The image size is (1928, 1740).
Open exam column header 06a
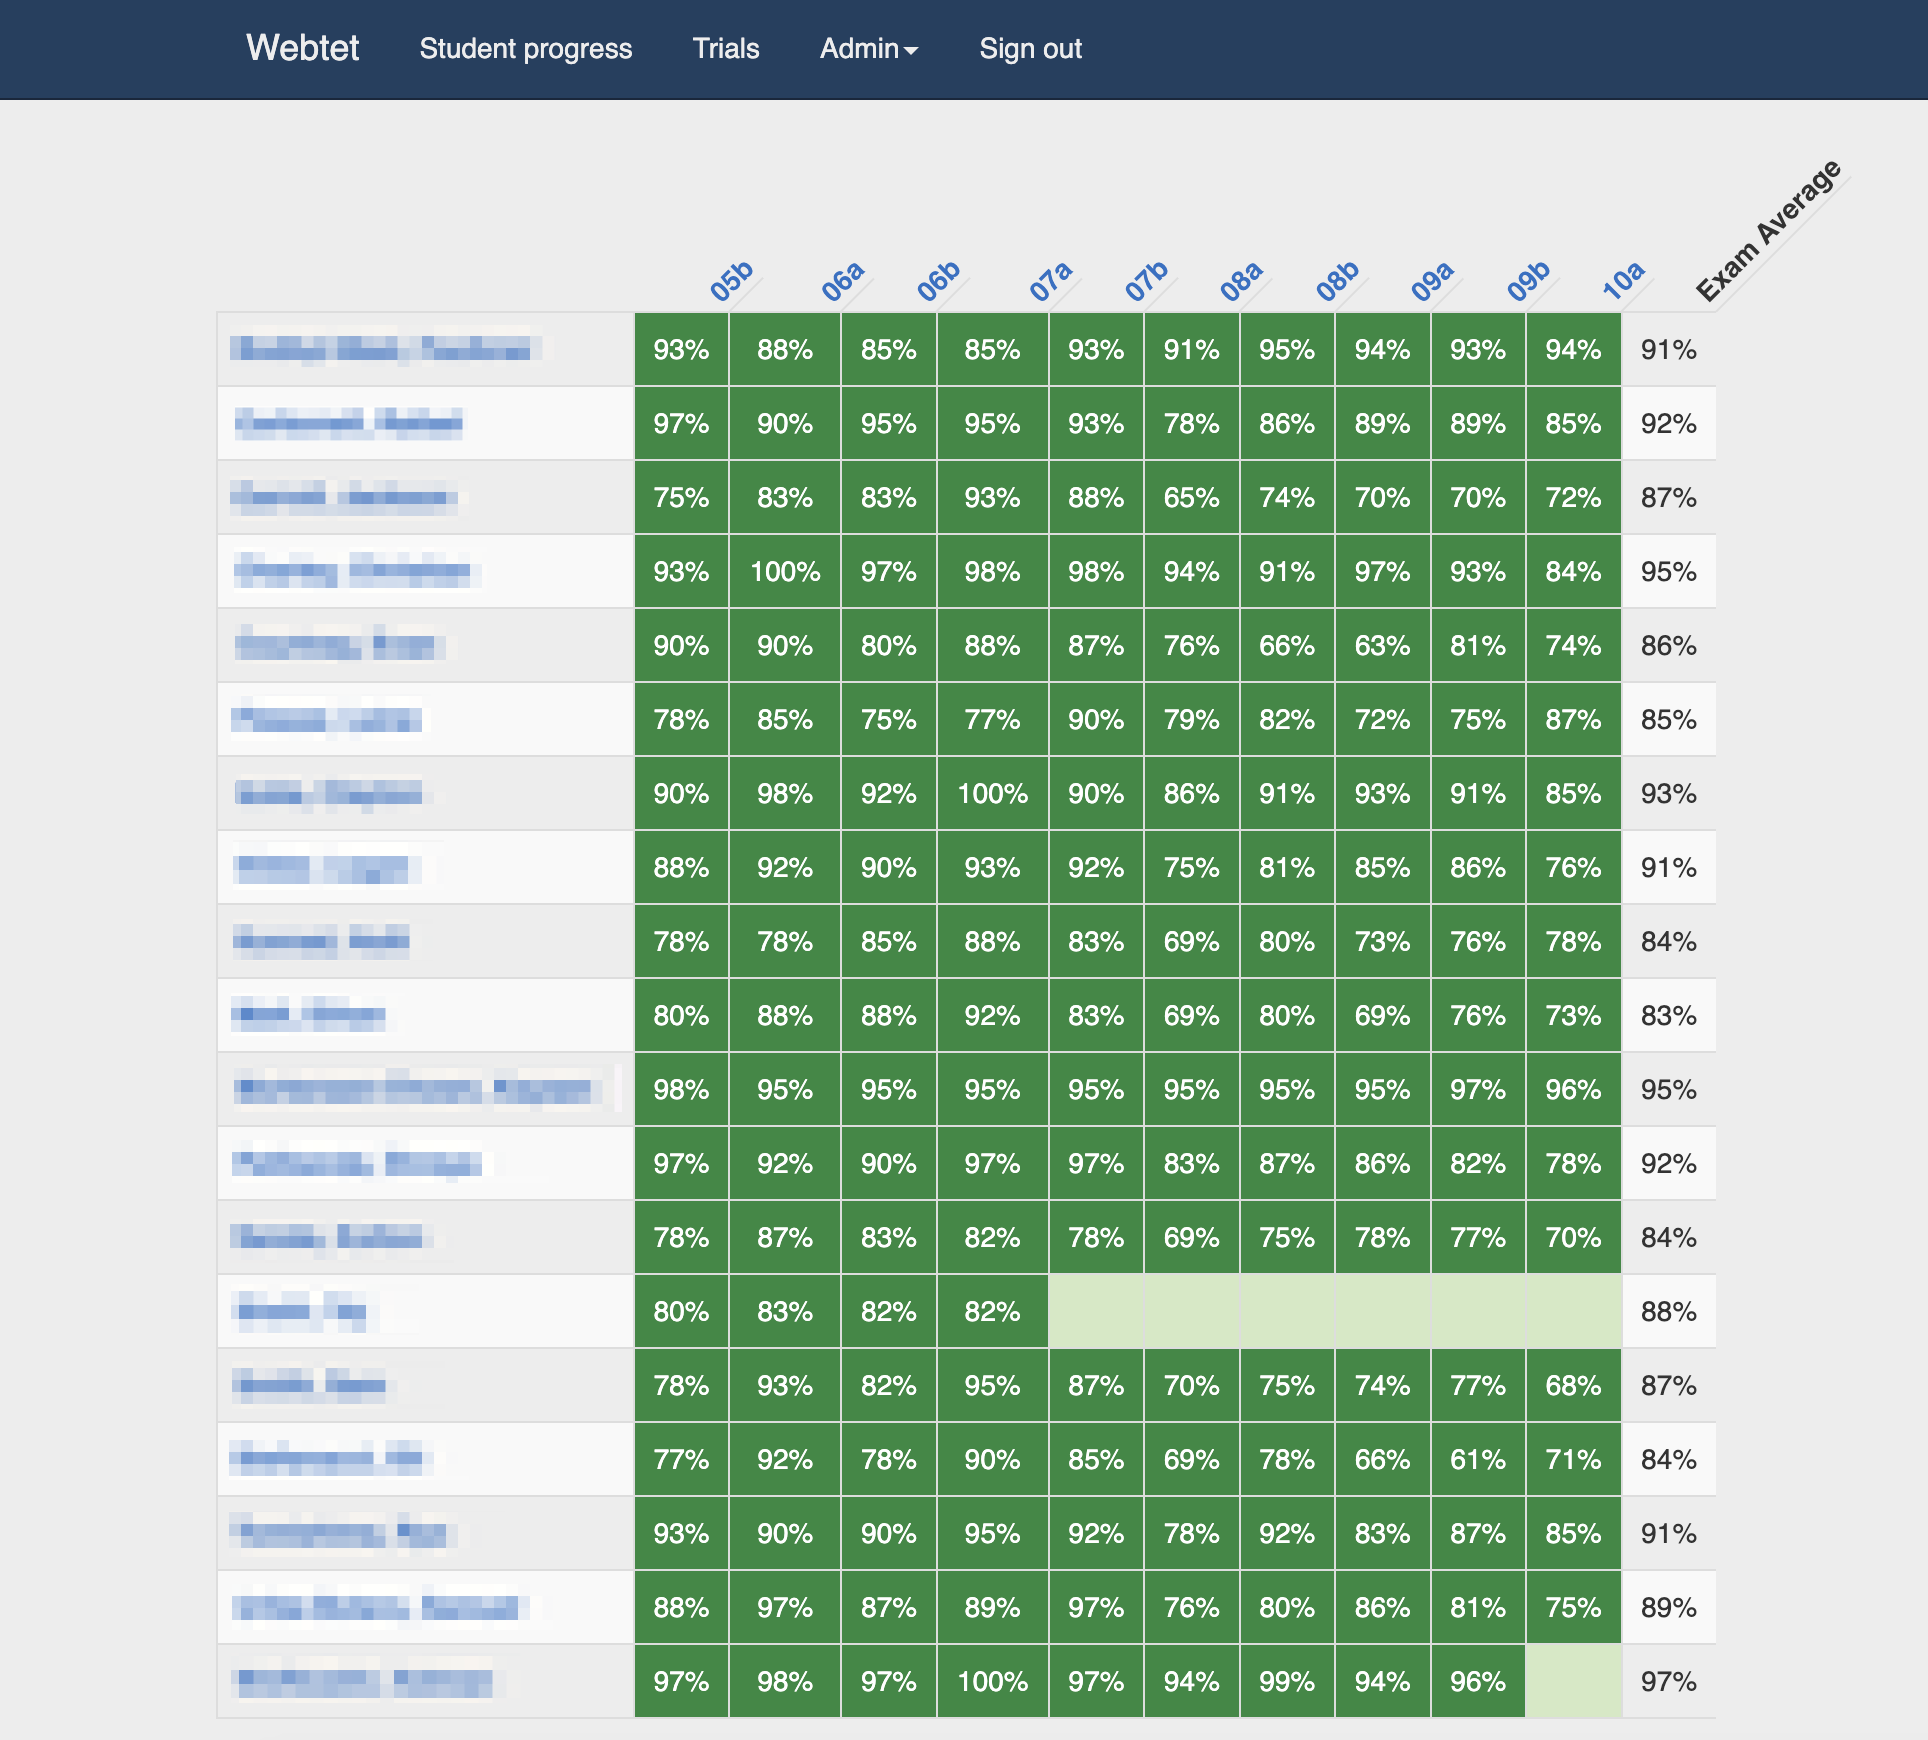(843, 281)
